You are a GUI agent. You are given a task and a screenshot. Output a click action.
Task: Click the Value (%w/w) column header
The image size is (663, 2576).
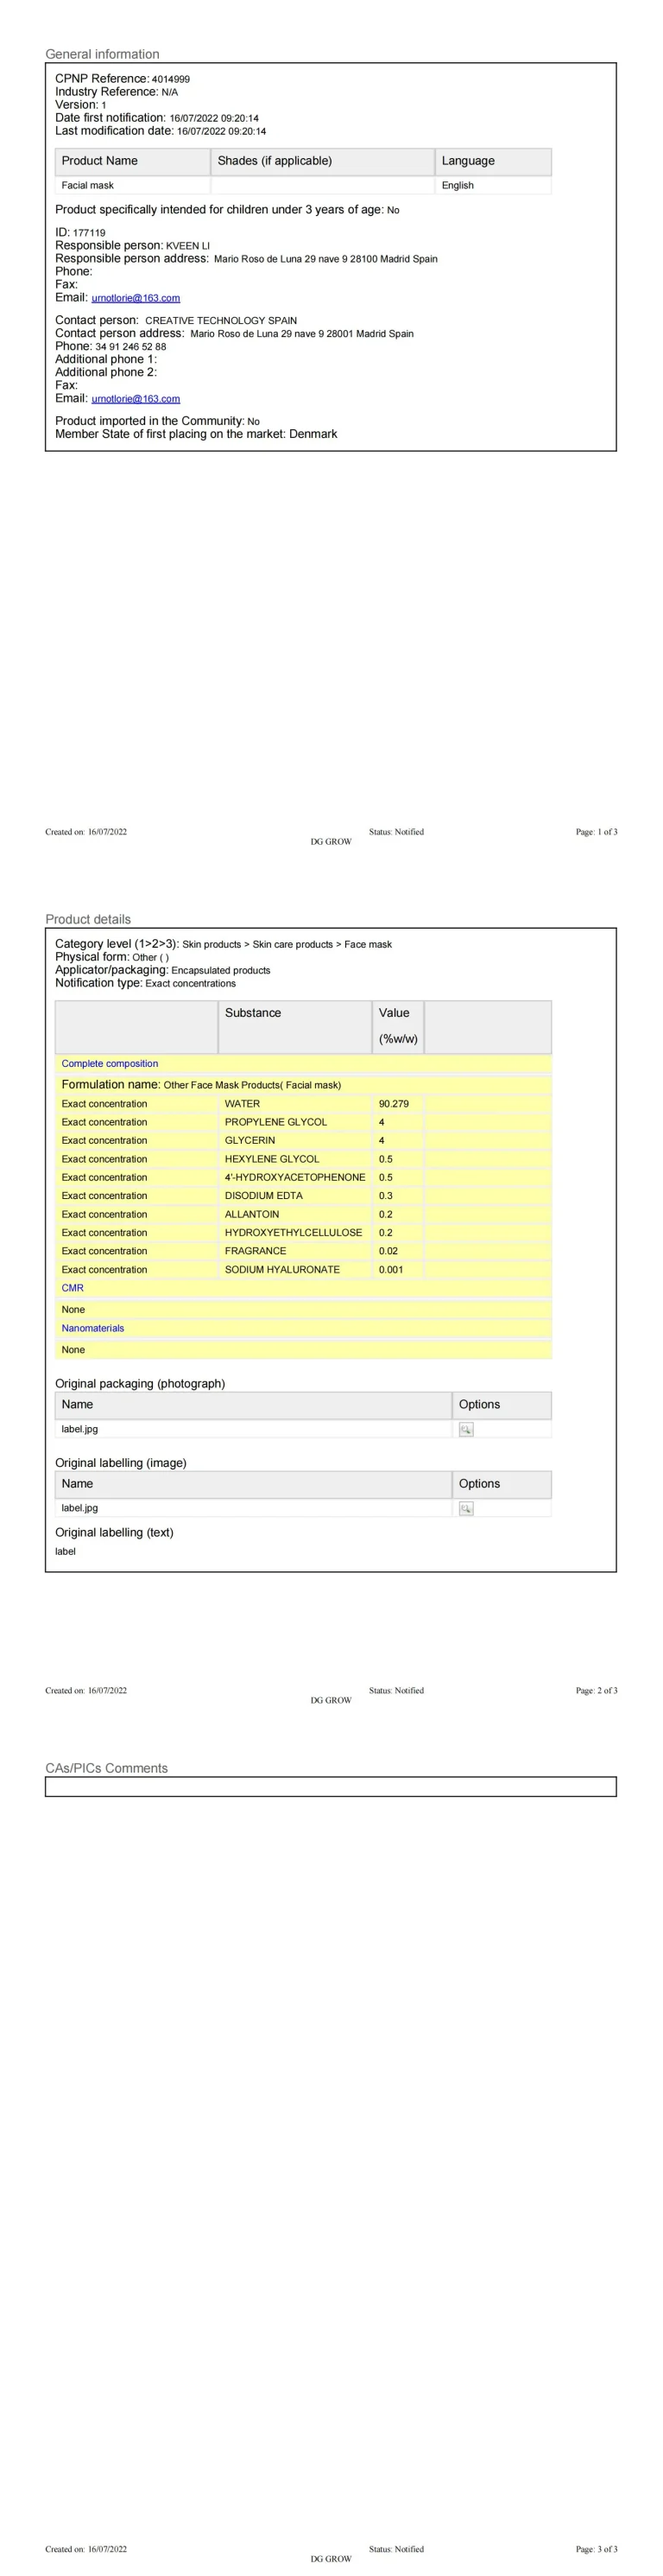(x=397, y=1025)
